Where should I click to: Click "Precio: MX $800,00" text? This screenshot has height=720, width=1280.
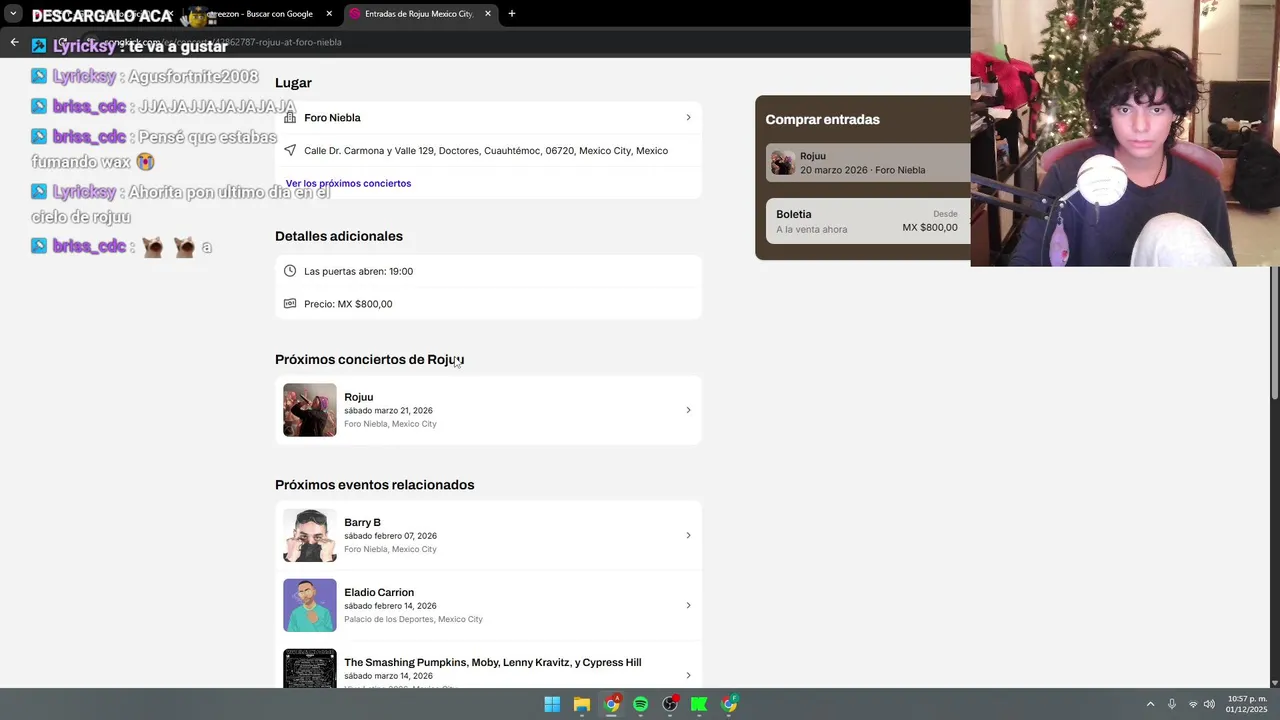(x=348, y=304)
